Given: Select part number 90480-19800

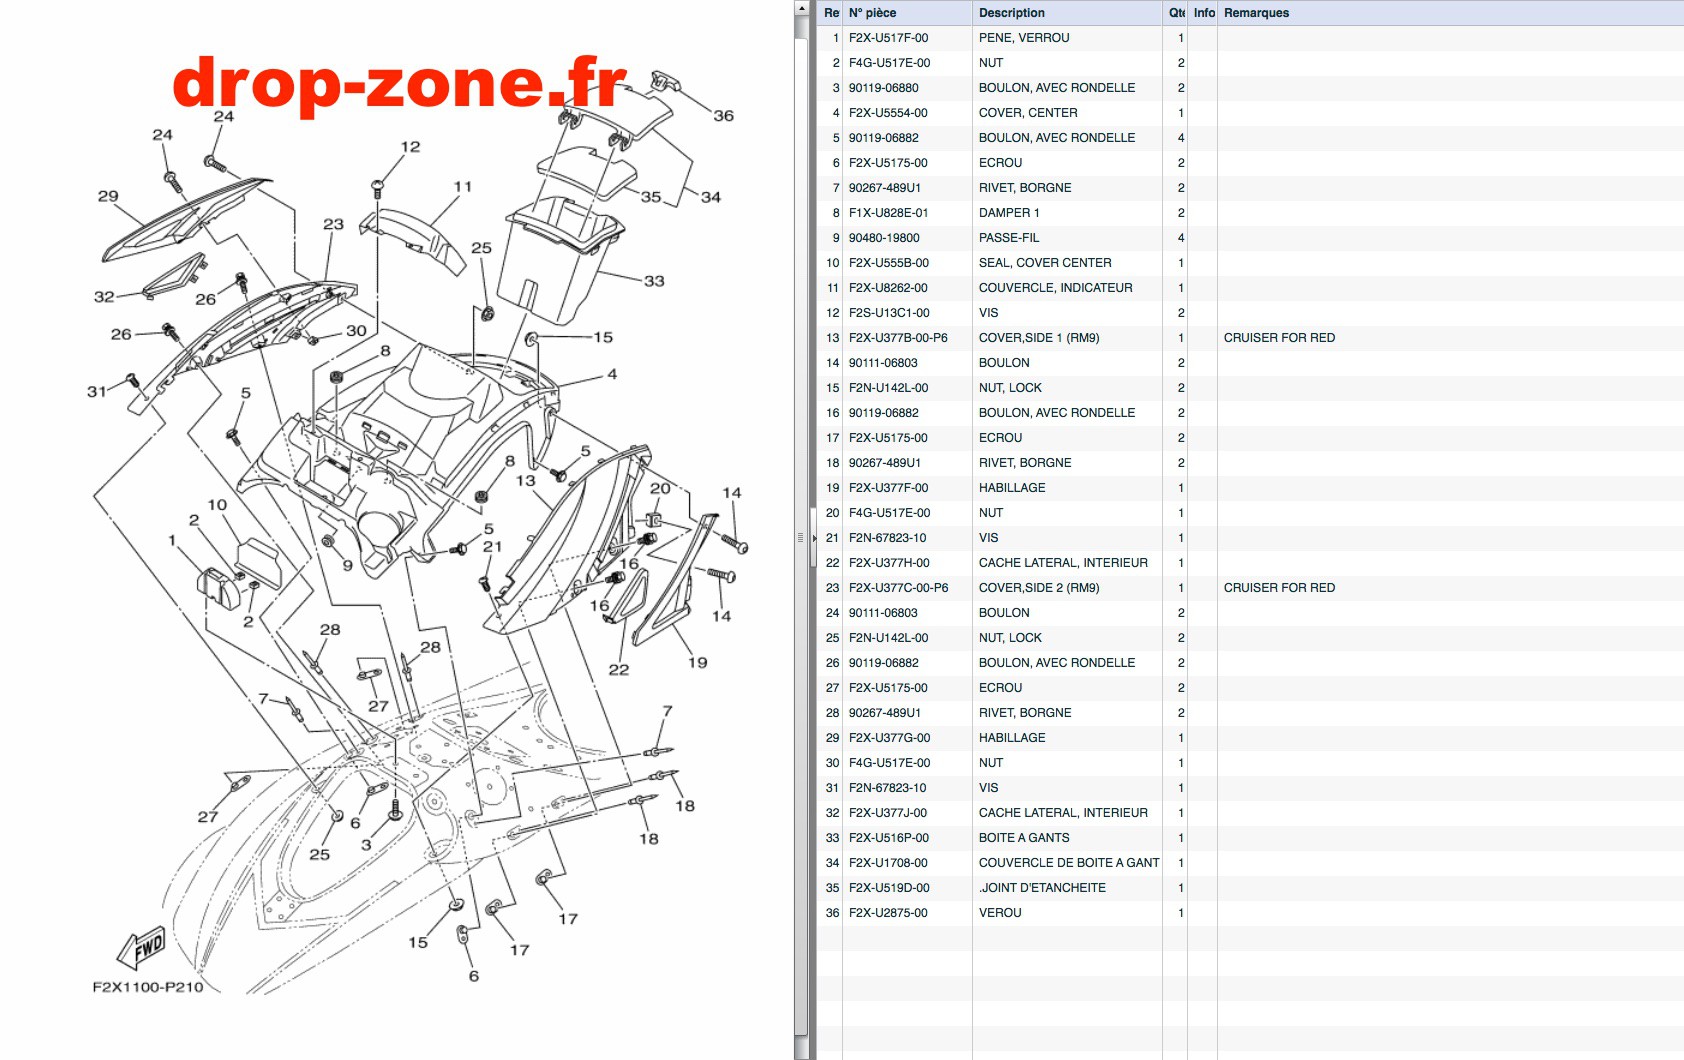Looking at the screenshot, I should point(884,238).
